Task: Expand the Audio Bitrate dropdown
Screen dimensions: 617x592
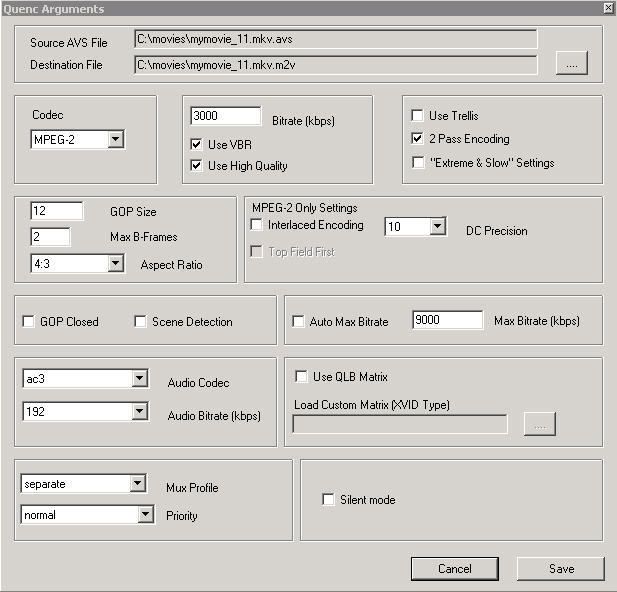Action: (x=85, y=411)
